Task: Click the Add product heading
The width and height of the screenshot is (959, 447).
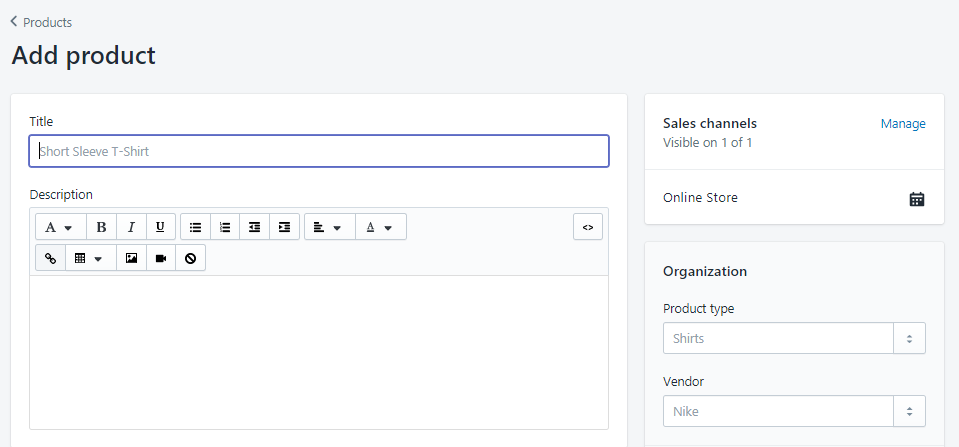Action: pyautogui.click(x=83, y=55)
